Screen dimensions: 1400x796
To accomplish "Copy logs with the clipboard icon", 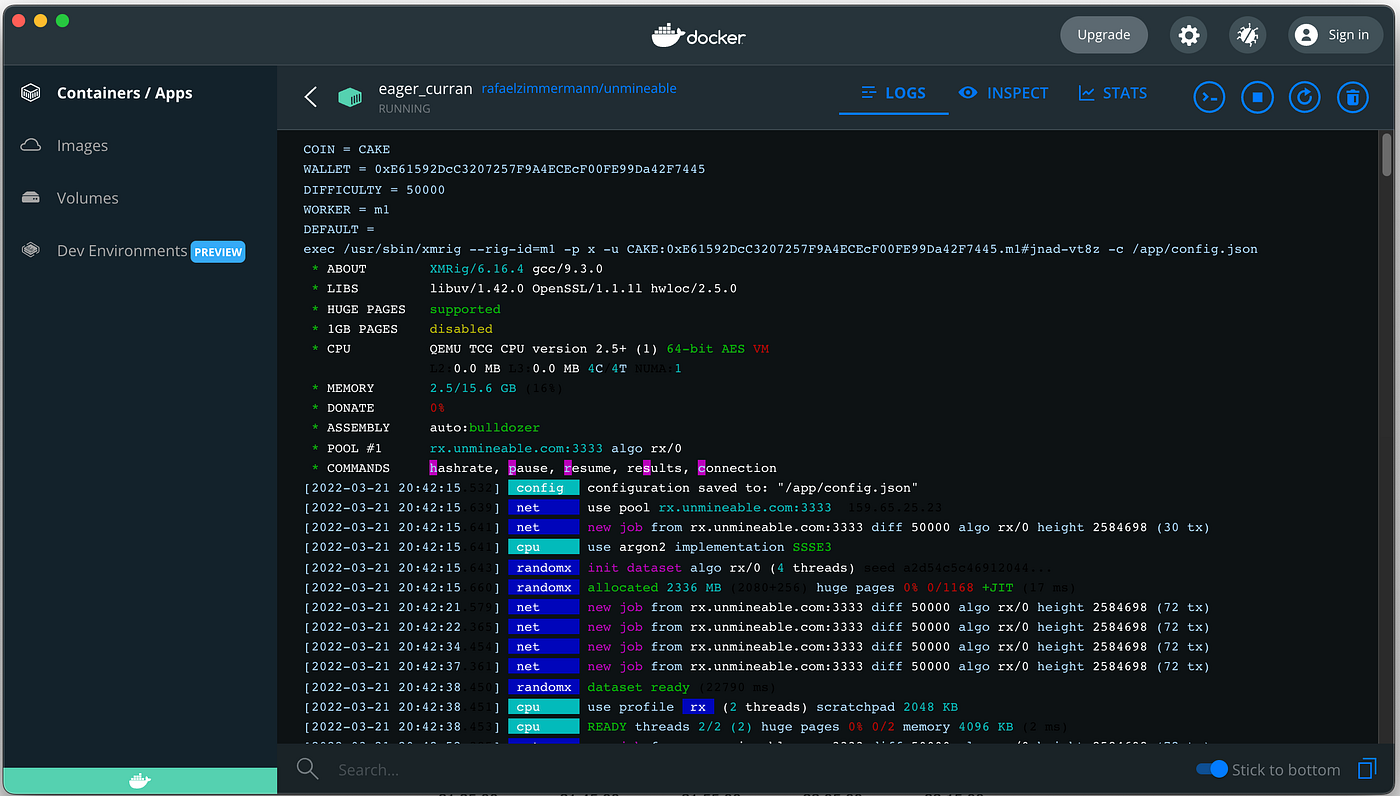I will 1366,769.
